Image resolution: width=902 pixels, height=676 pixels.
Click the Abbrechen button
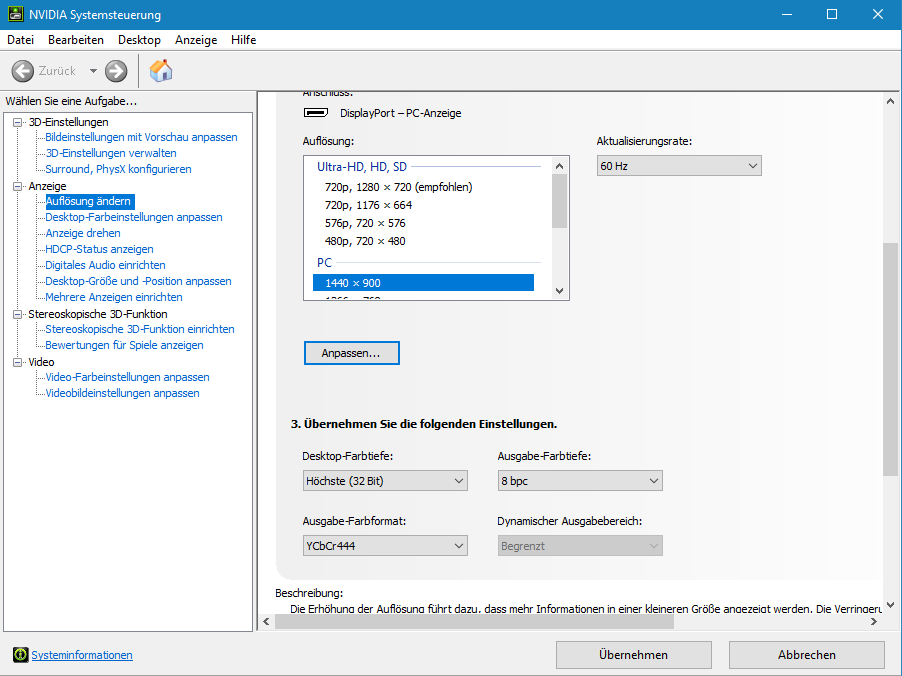(x=807, y=655)
